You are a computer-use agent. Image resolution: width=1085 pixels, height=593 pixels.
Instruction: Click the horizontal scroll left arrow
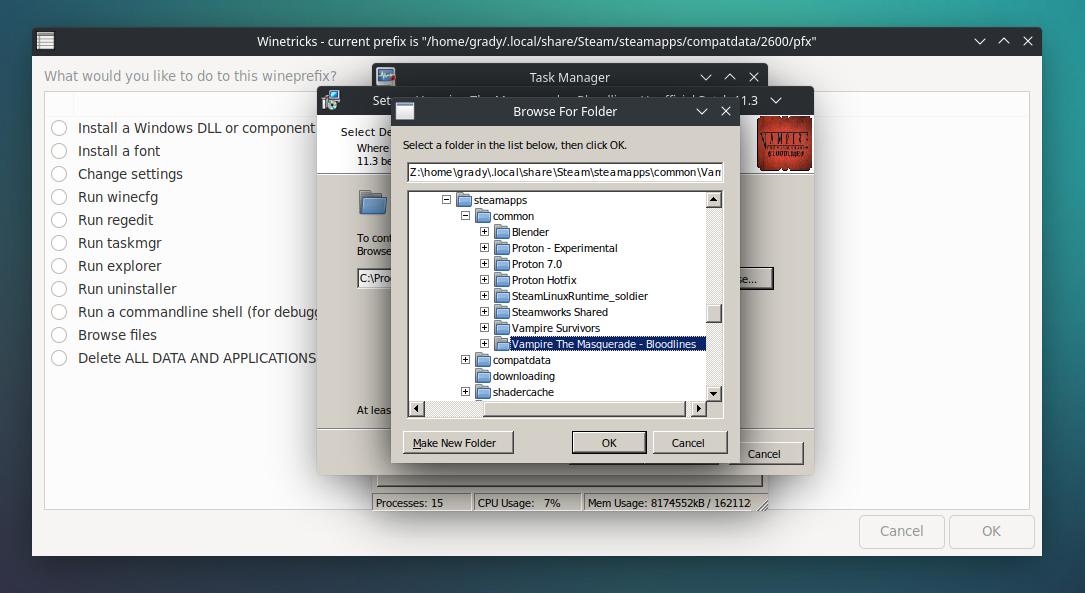point(416,409)
